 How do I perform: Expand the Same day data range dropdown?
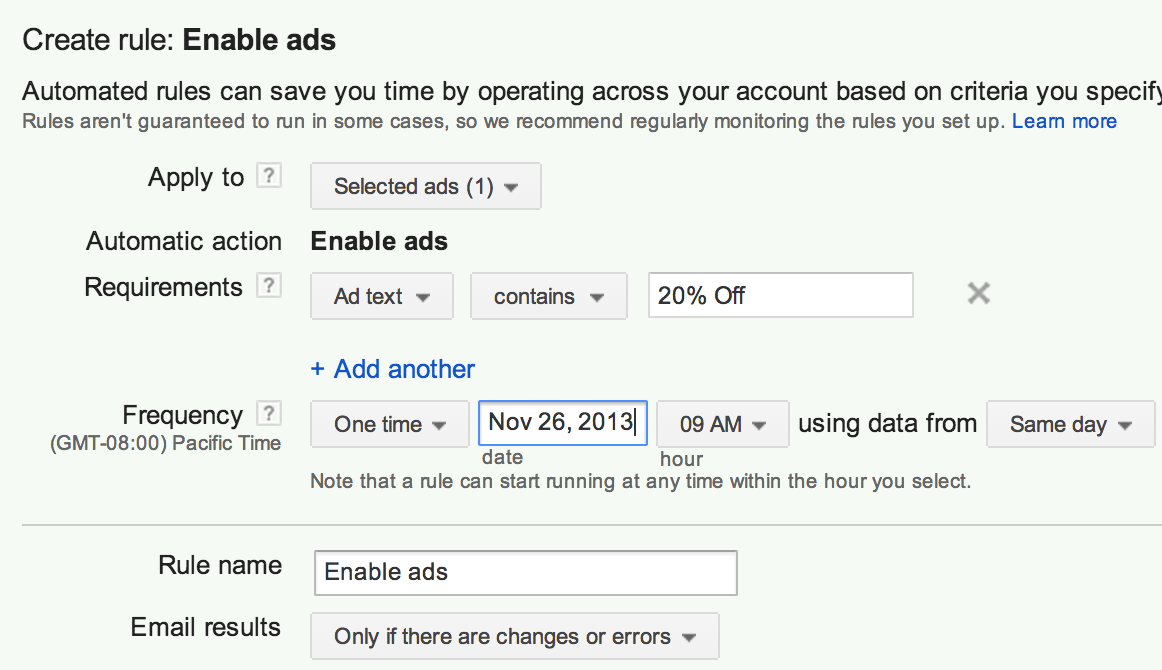pyautogui.click(x=1070, y=424)
